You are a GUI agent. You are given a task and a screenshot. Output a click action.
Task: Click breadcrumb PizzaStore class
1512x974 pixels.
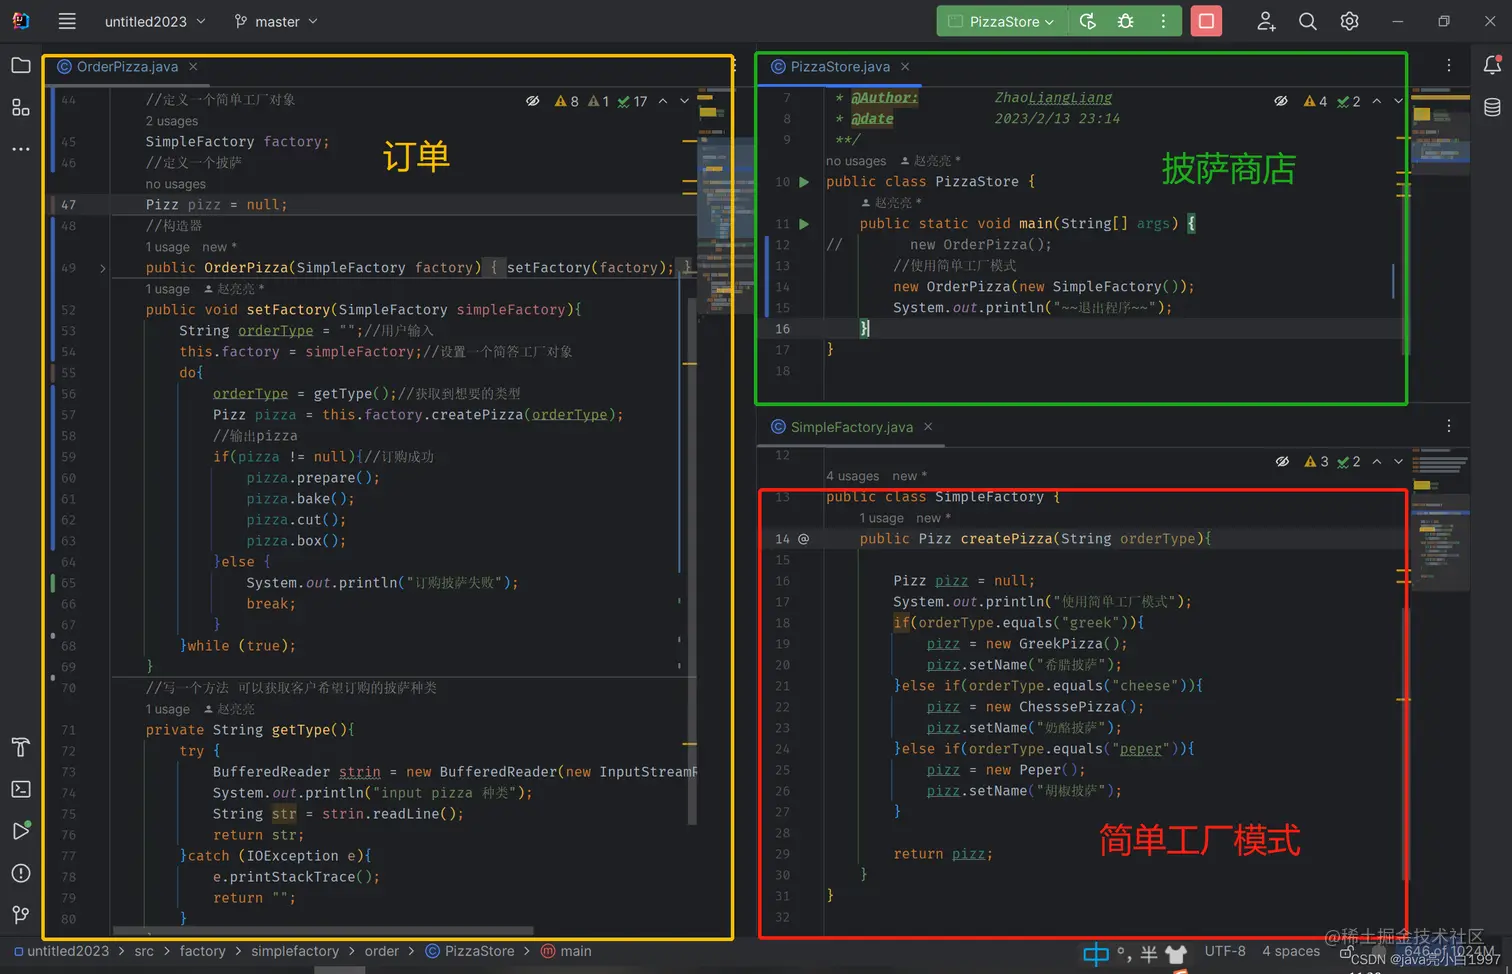tap(470, 951)
